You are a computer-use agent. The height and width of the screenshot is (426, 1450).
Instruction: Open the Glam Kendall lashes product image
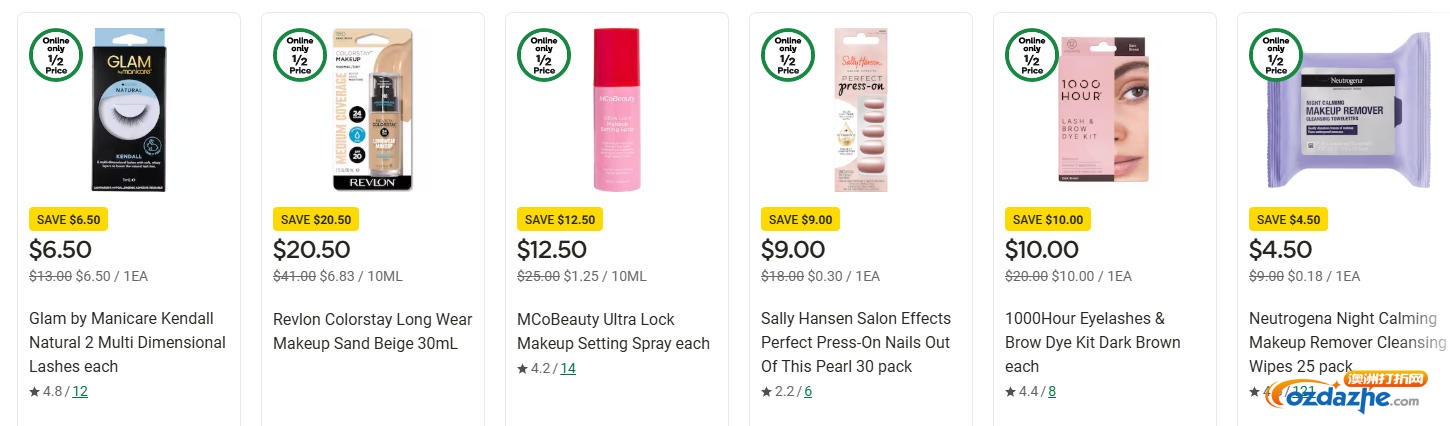tap(129, 110)
